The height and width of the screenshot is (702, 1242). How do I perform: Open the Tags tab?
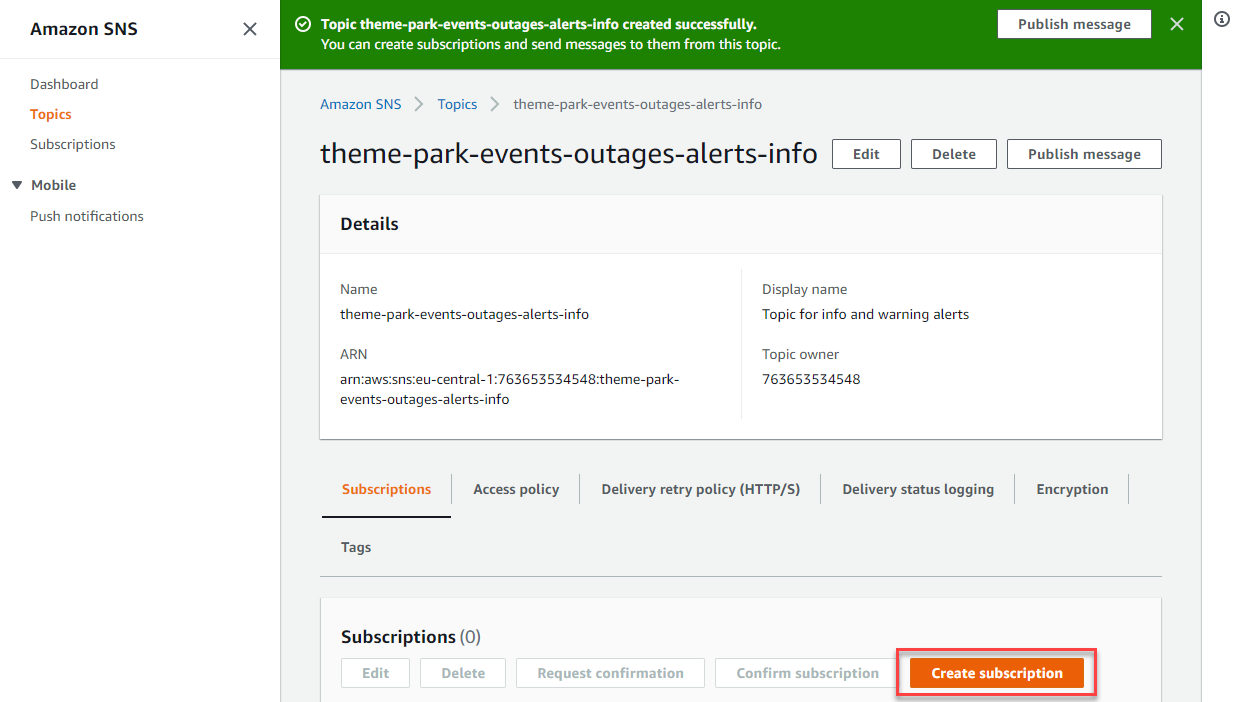(x=356, y=547)
